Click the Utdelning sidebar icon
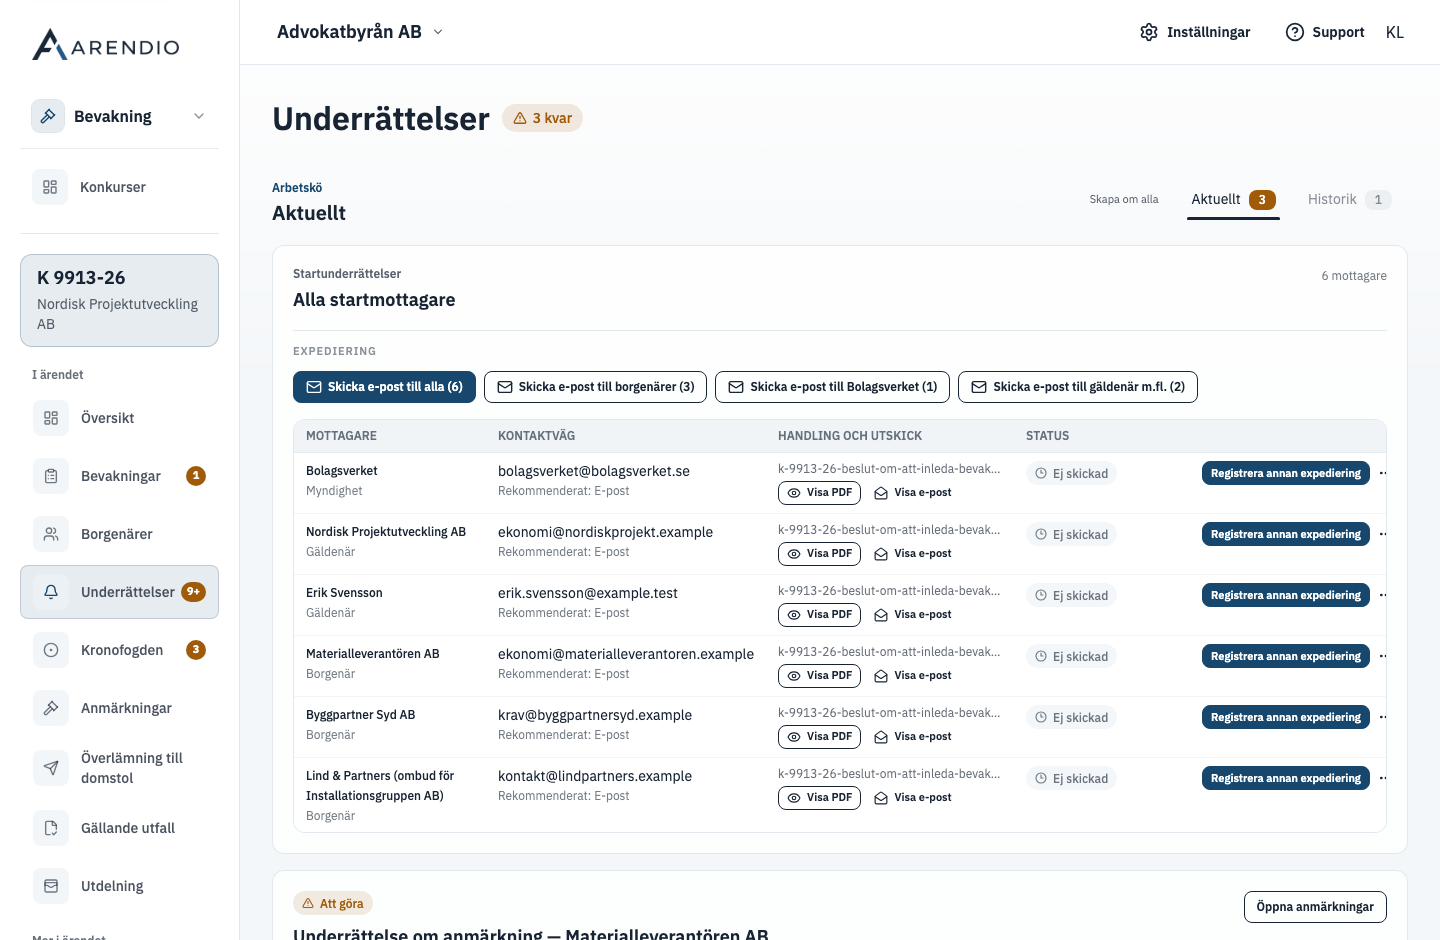1440x940 pixels. [x=51, y=886]
